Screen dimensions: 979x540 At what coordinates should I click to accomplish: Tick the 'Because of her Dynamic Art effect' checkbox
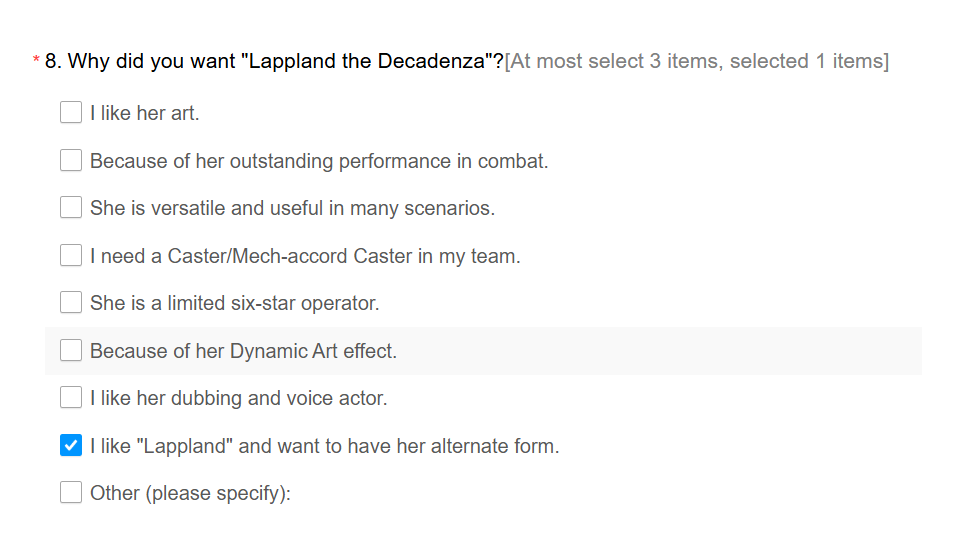[x=71, y=350]
